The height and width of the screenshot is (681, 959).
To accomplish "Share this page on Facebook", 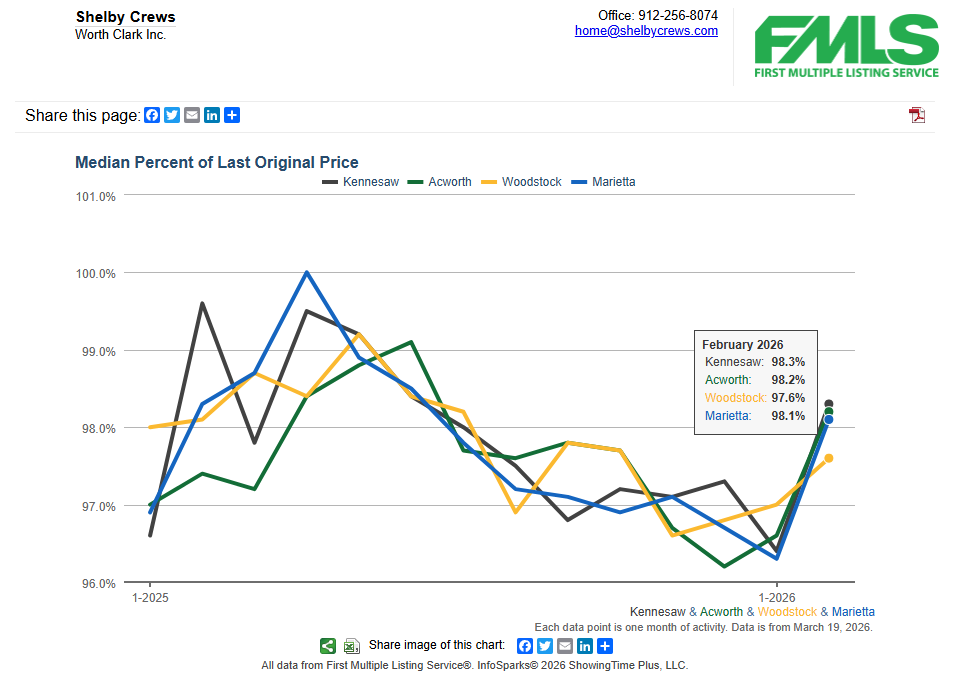I will pos(151,115).
